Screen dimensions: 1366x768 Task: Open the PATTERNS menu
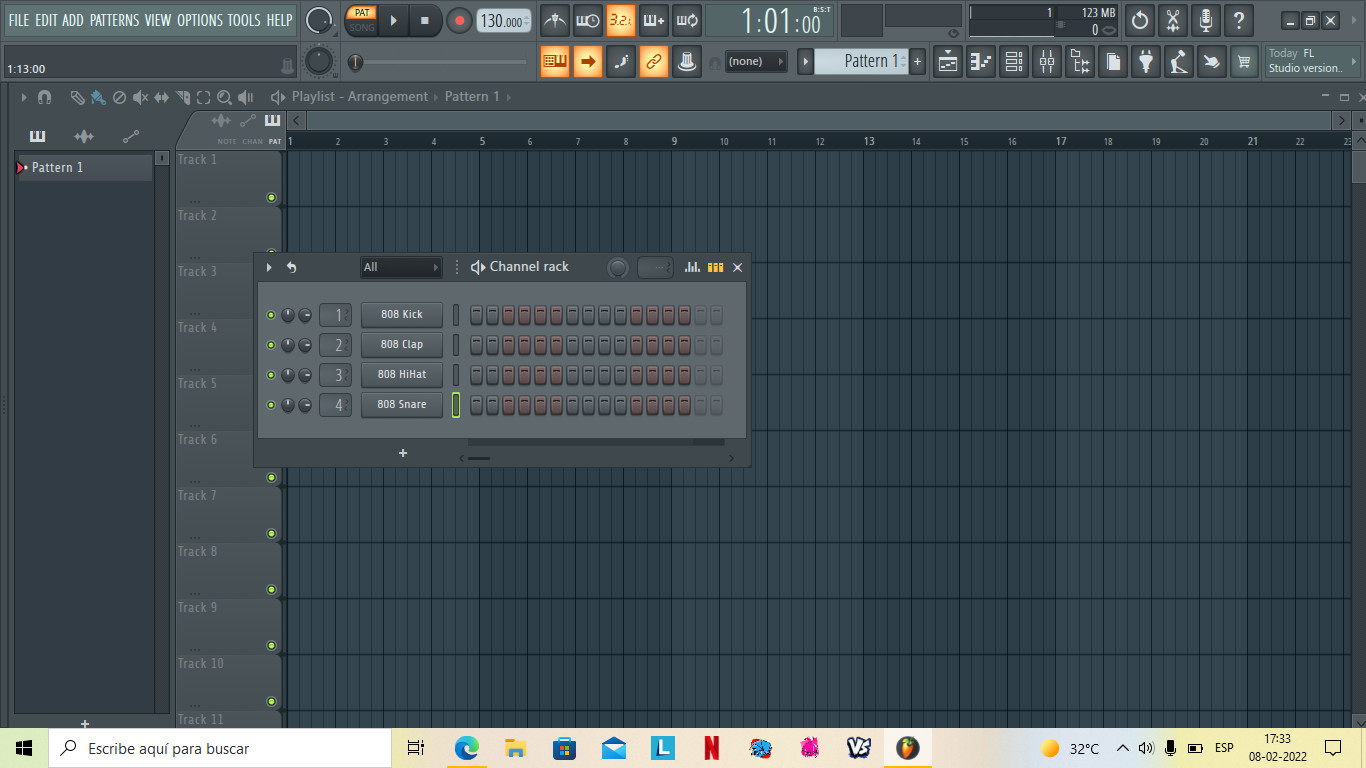tap(114, 20)
